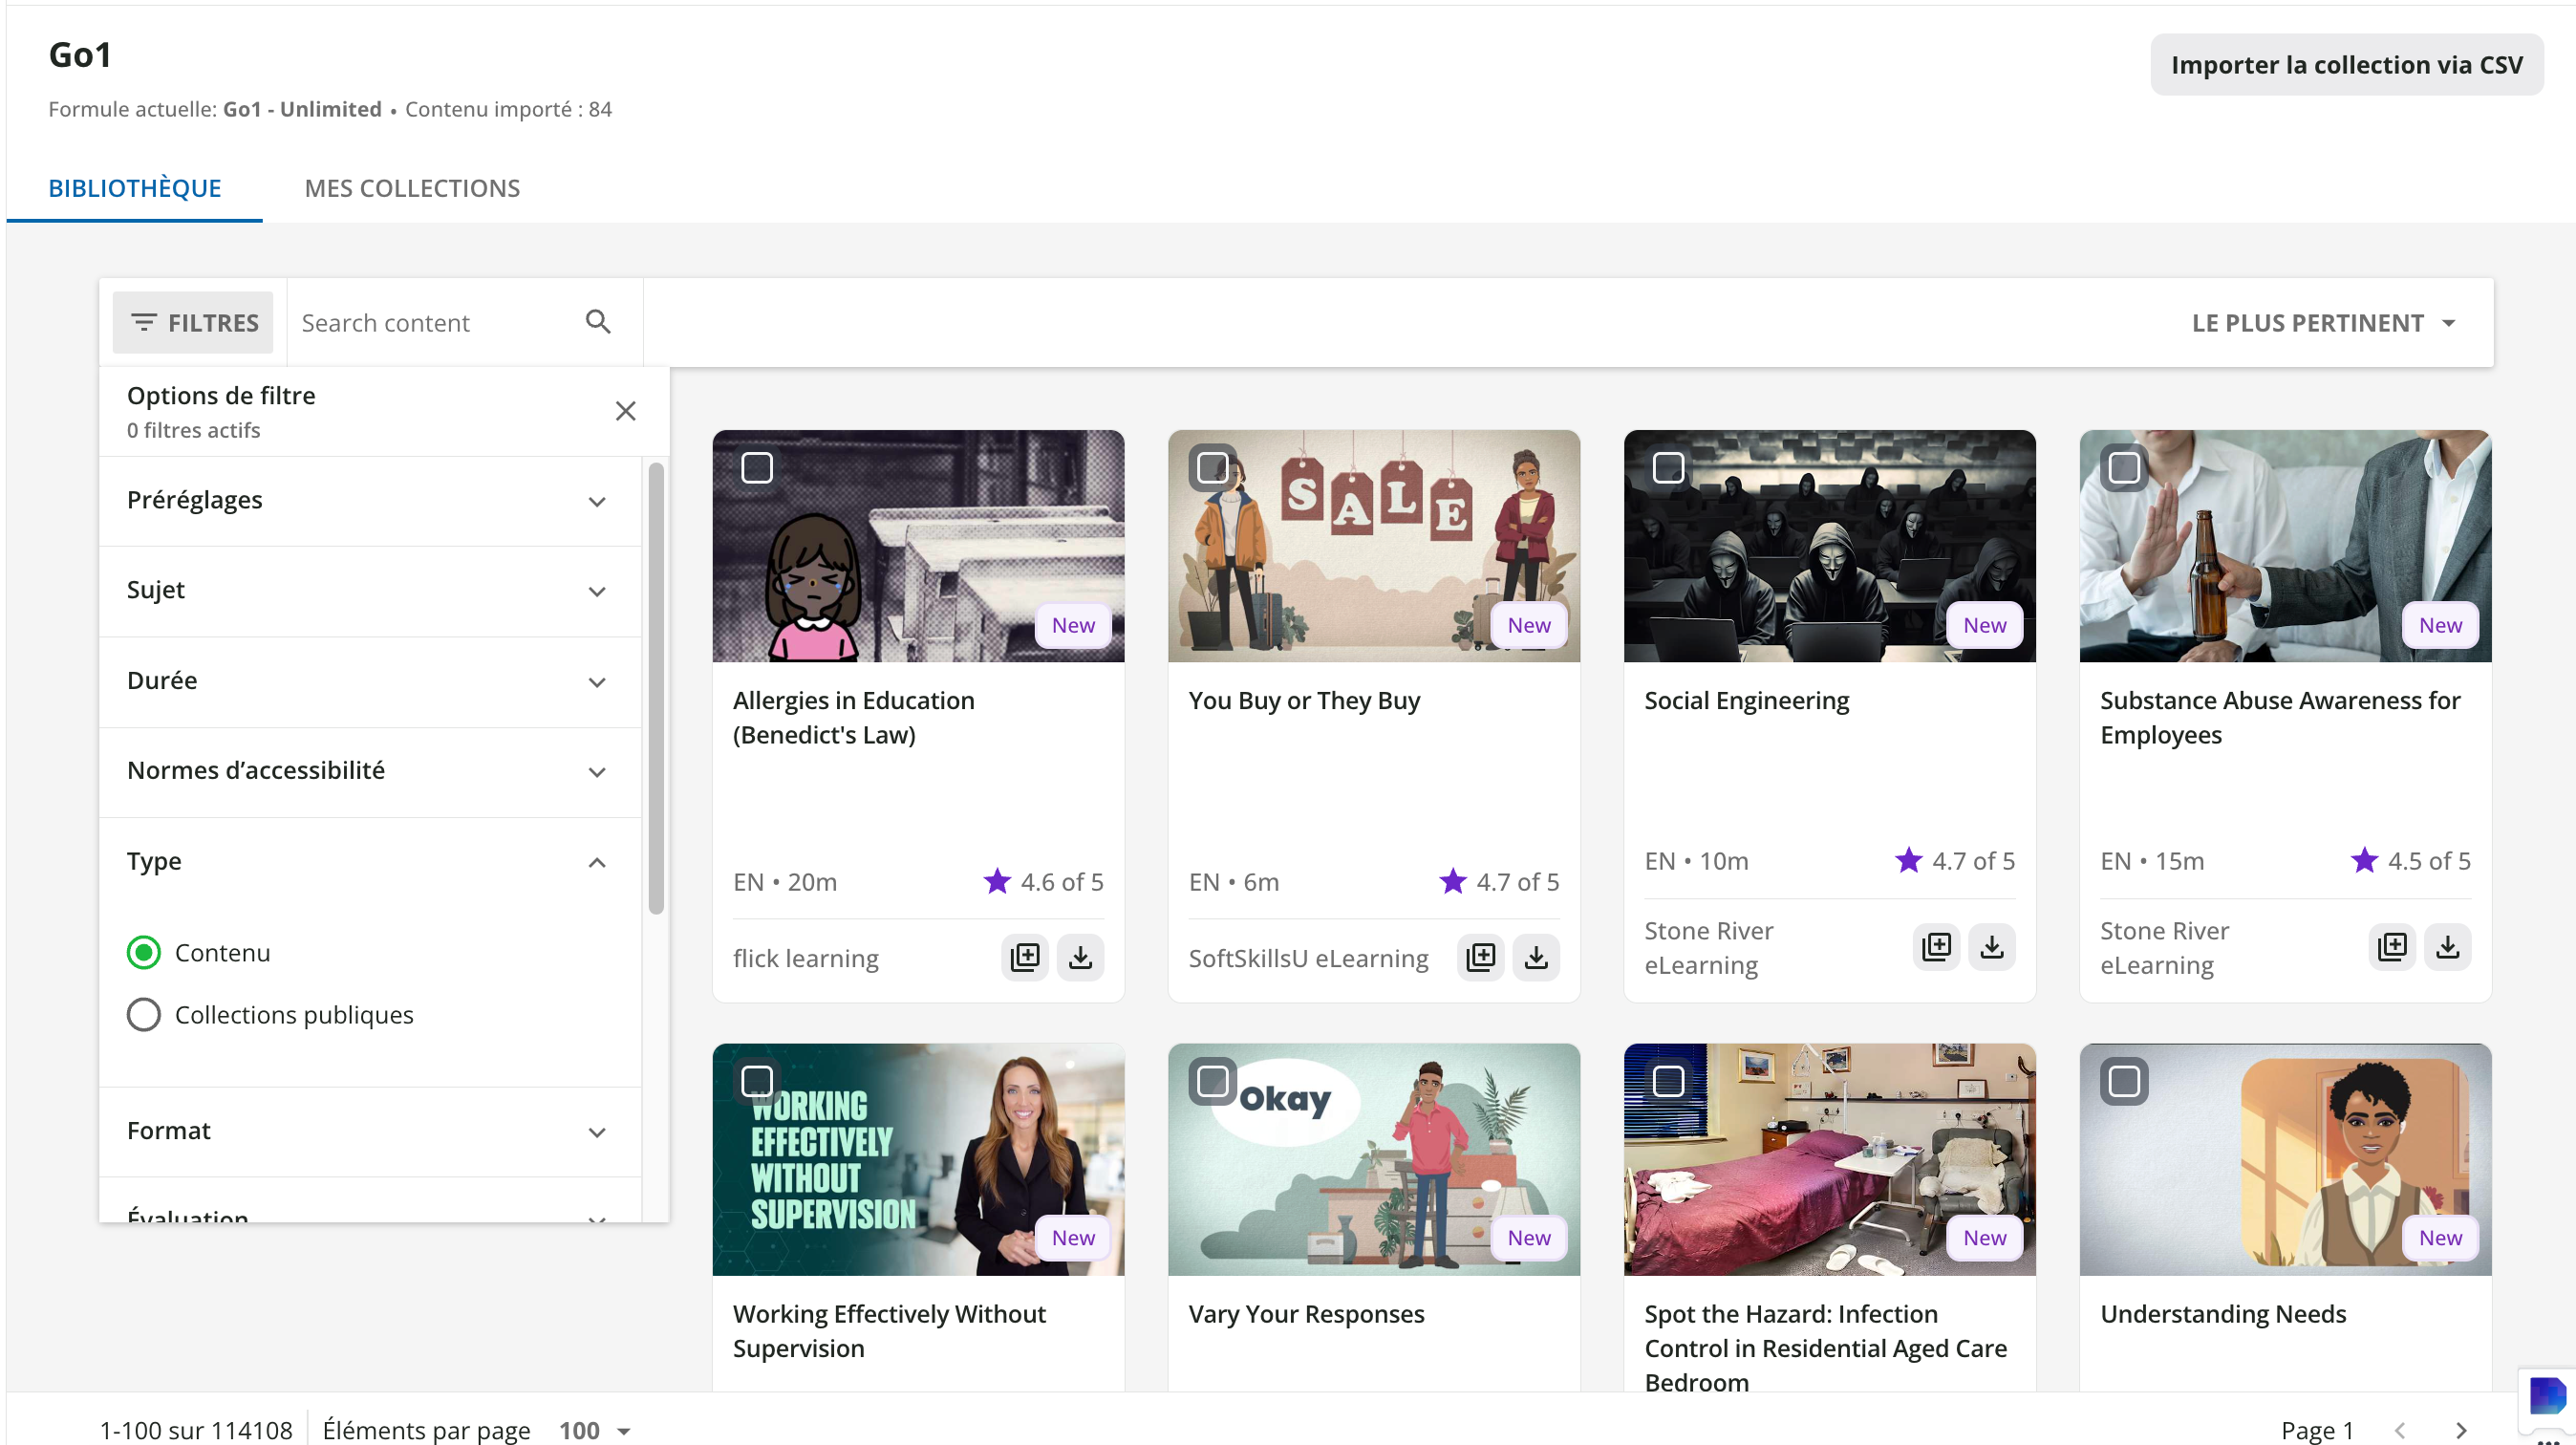Viewport: 2576px width, 1445px height.
Task: Open the Spot the Hazard bedroom thumbnail
Action: (1829, 1159)
